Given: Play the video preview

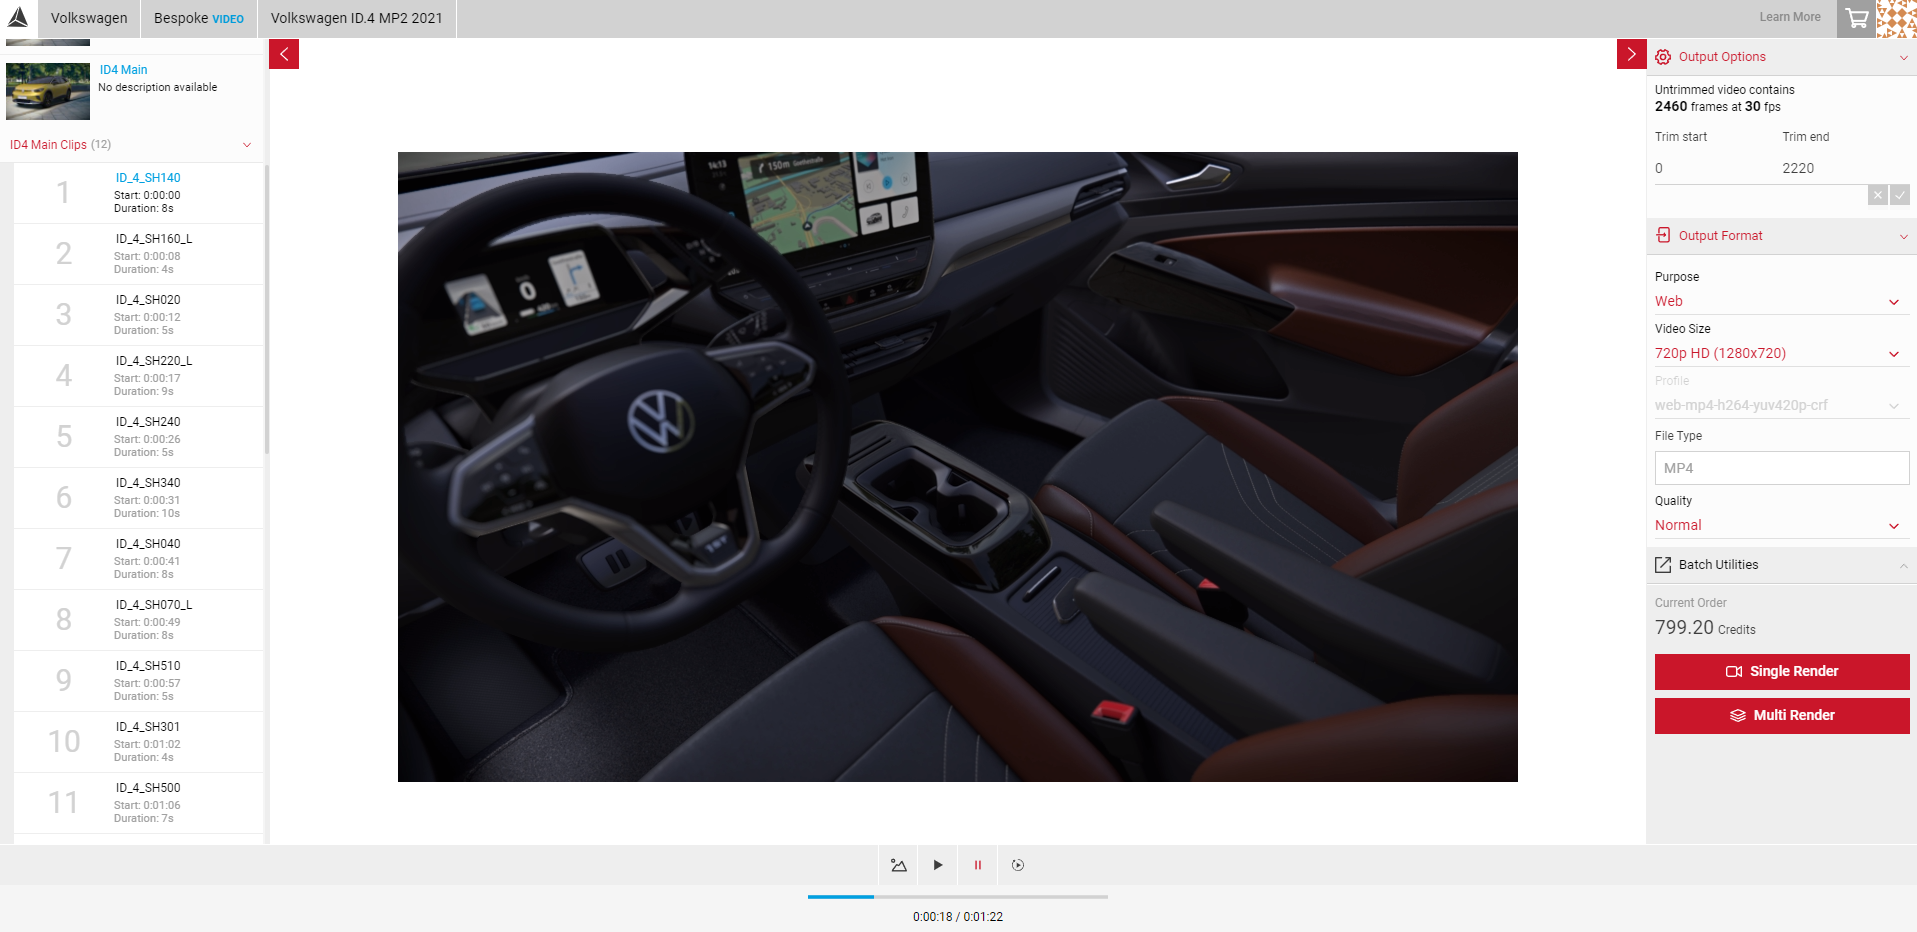Looking at the screenshot, I should point(938,865).
